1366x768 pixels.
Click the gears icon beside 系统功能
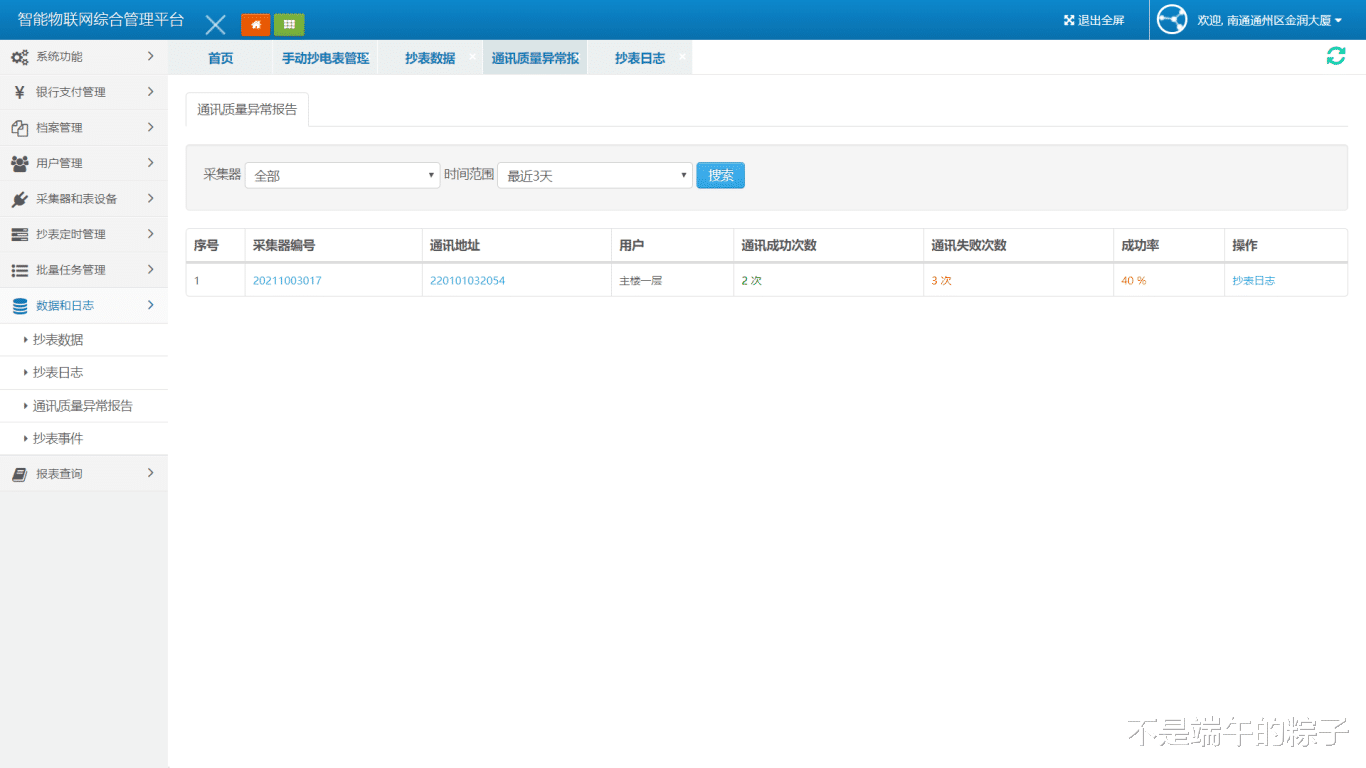coord(19,57)
